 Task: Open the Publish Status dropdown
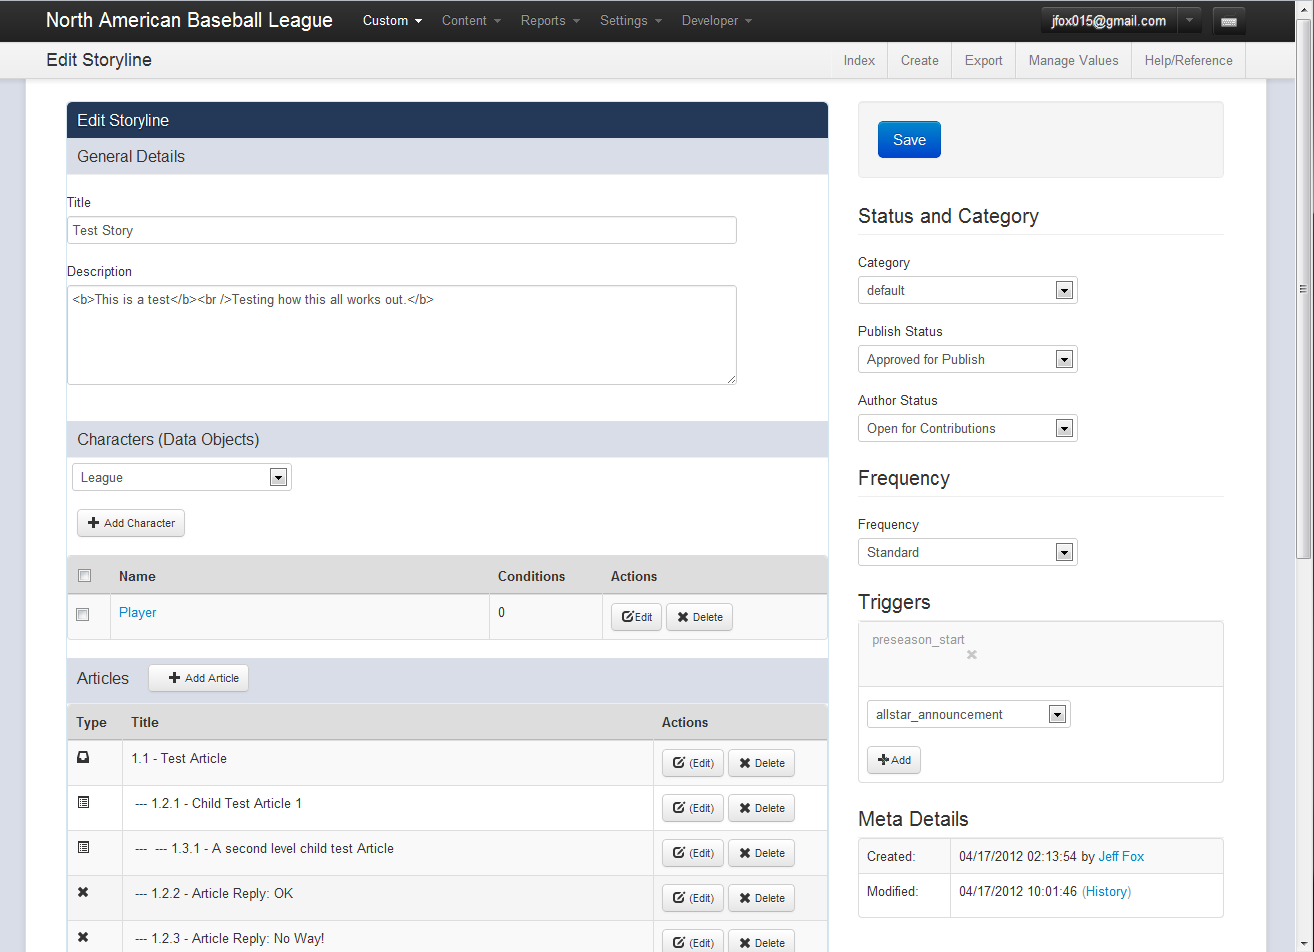(967, 359)
